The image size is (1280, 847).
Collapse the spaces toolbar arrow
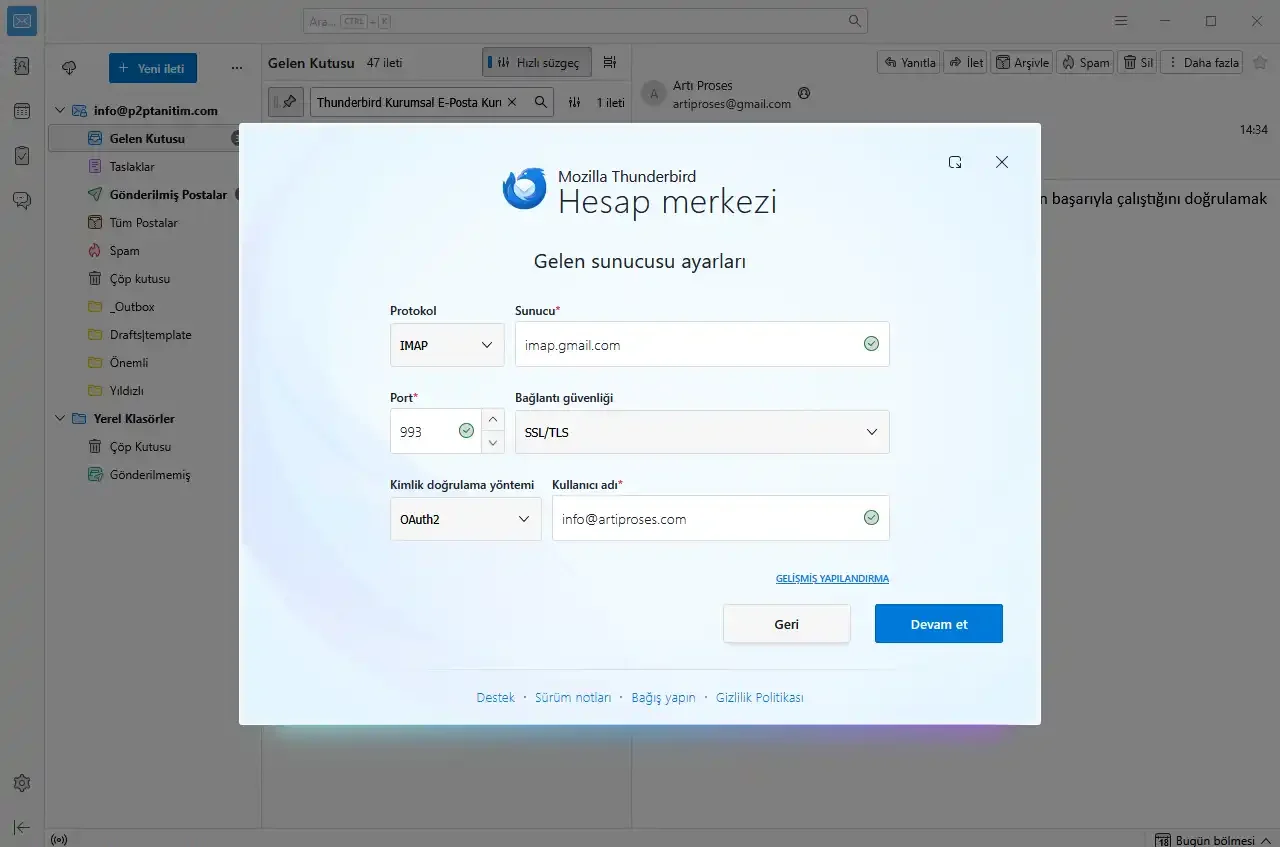pos(22,827)
